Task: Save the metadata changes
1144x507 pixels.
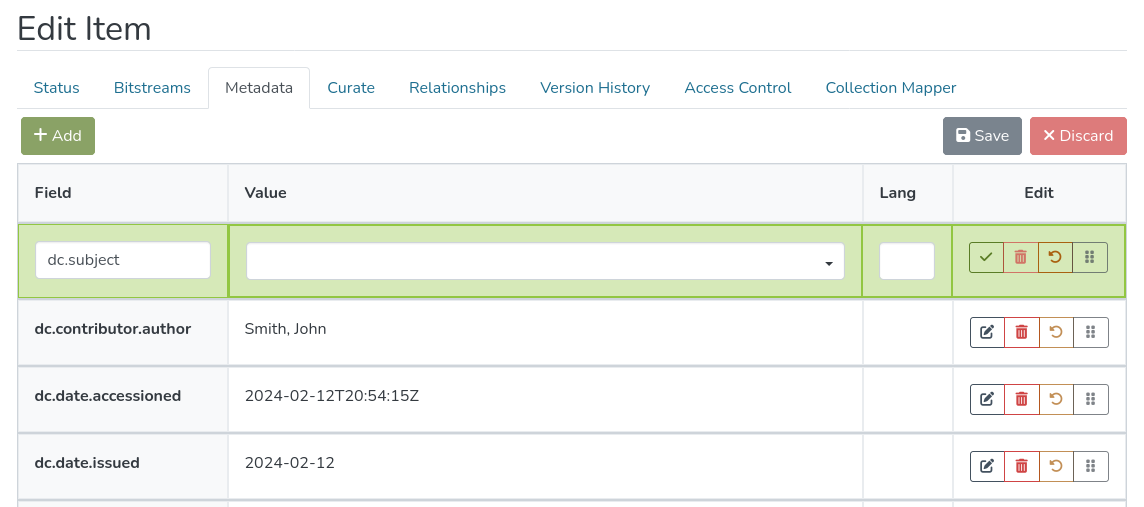Action: tap(982, 136)
